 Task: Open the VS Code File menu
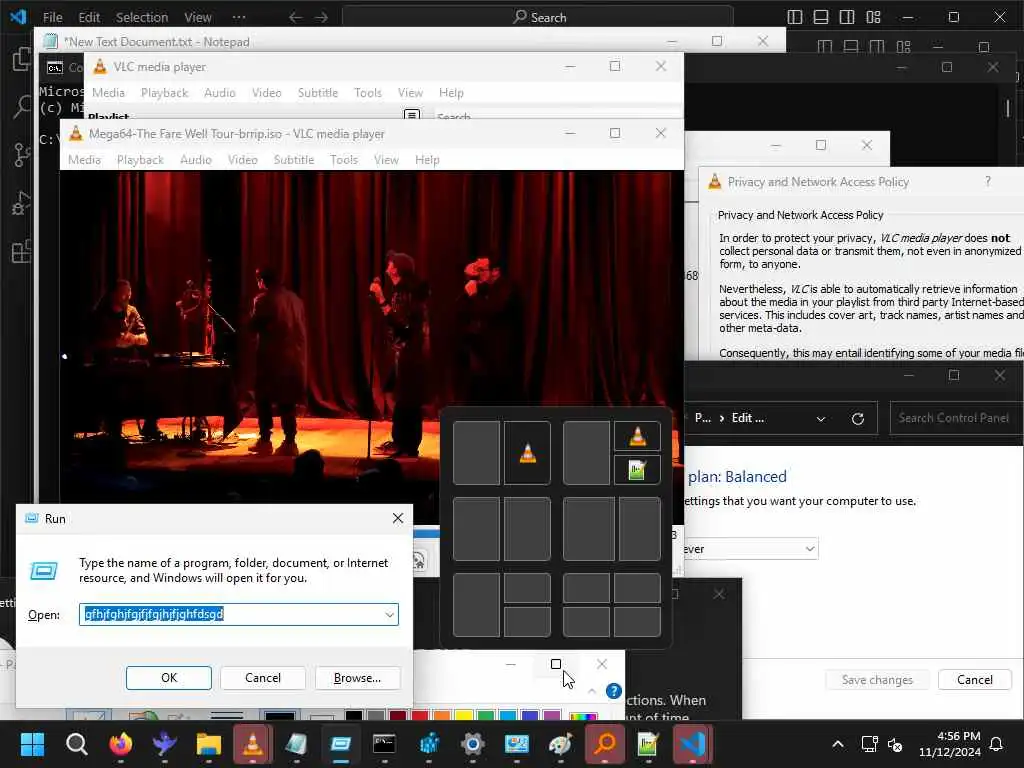[52, 17]
